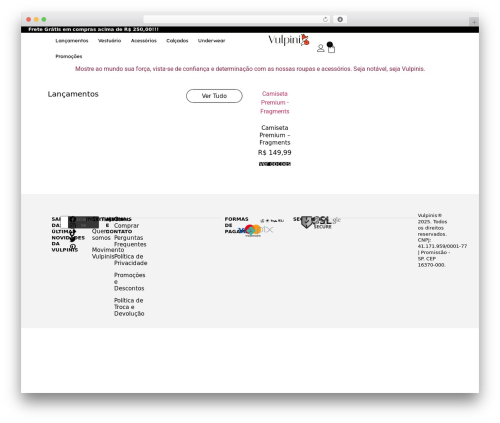Image resolution: width=500 pixels, height=423 pixels.
Task: Open the Calçados menu item
Action: click(177, 41)
